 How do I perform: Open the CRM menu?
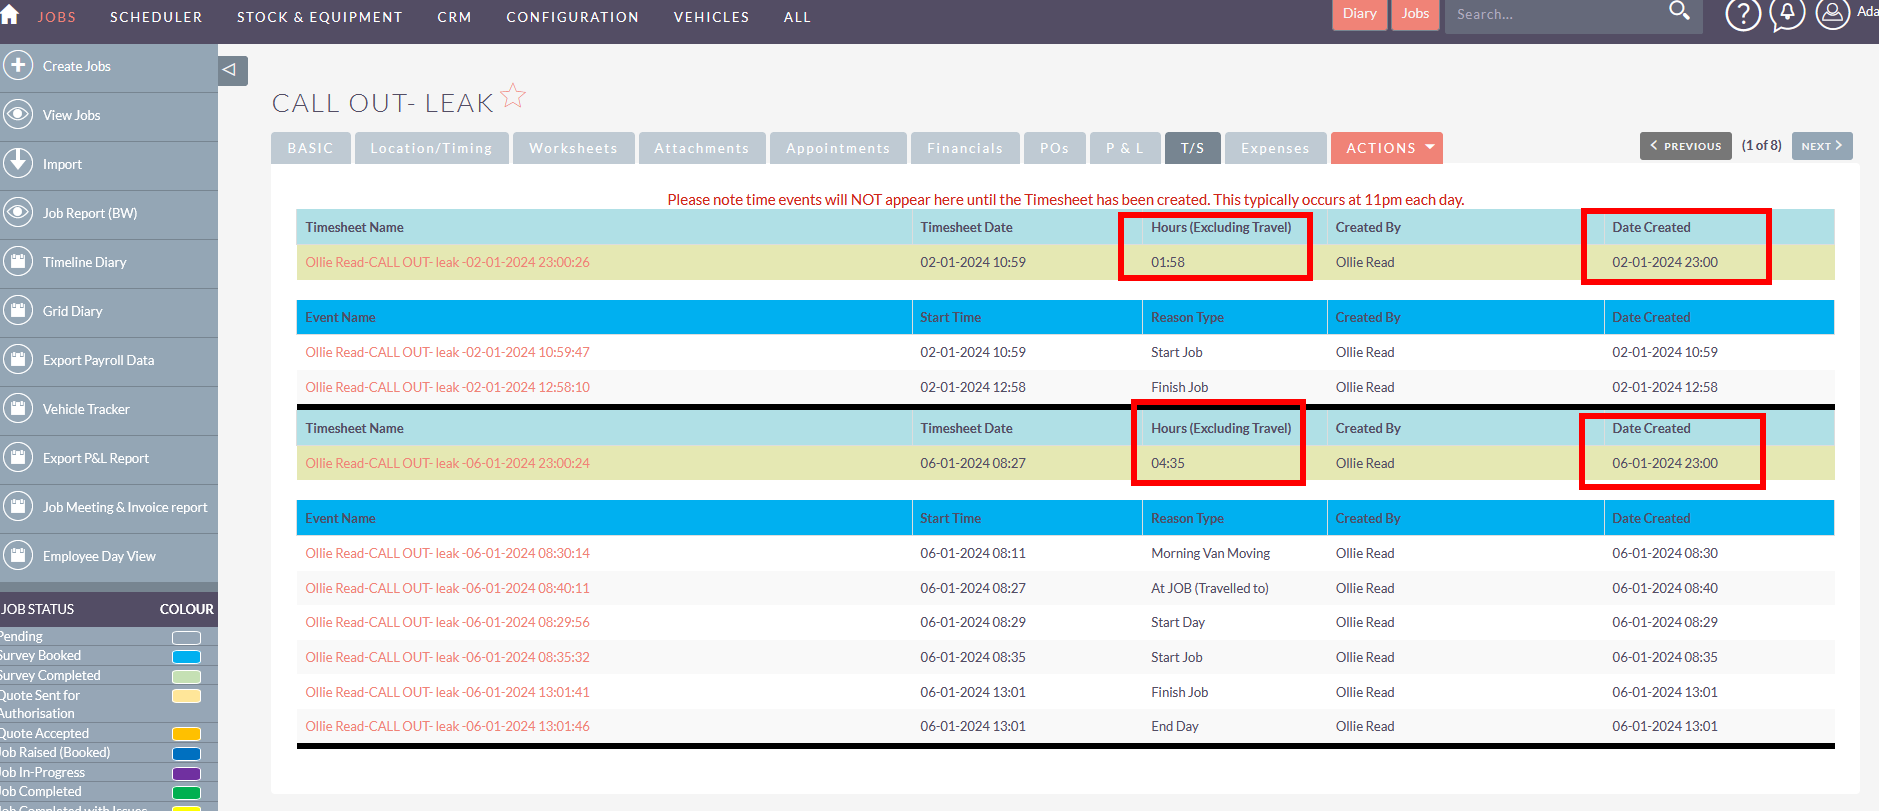tap(454, 17)
